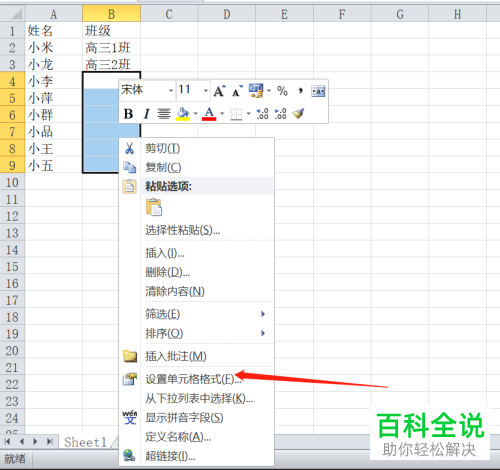This screenshot has height=470, width=500.
Task: Click the Copy icon in context menu
Action: pos(130,167)
